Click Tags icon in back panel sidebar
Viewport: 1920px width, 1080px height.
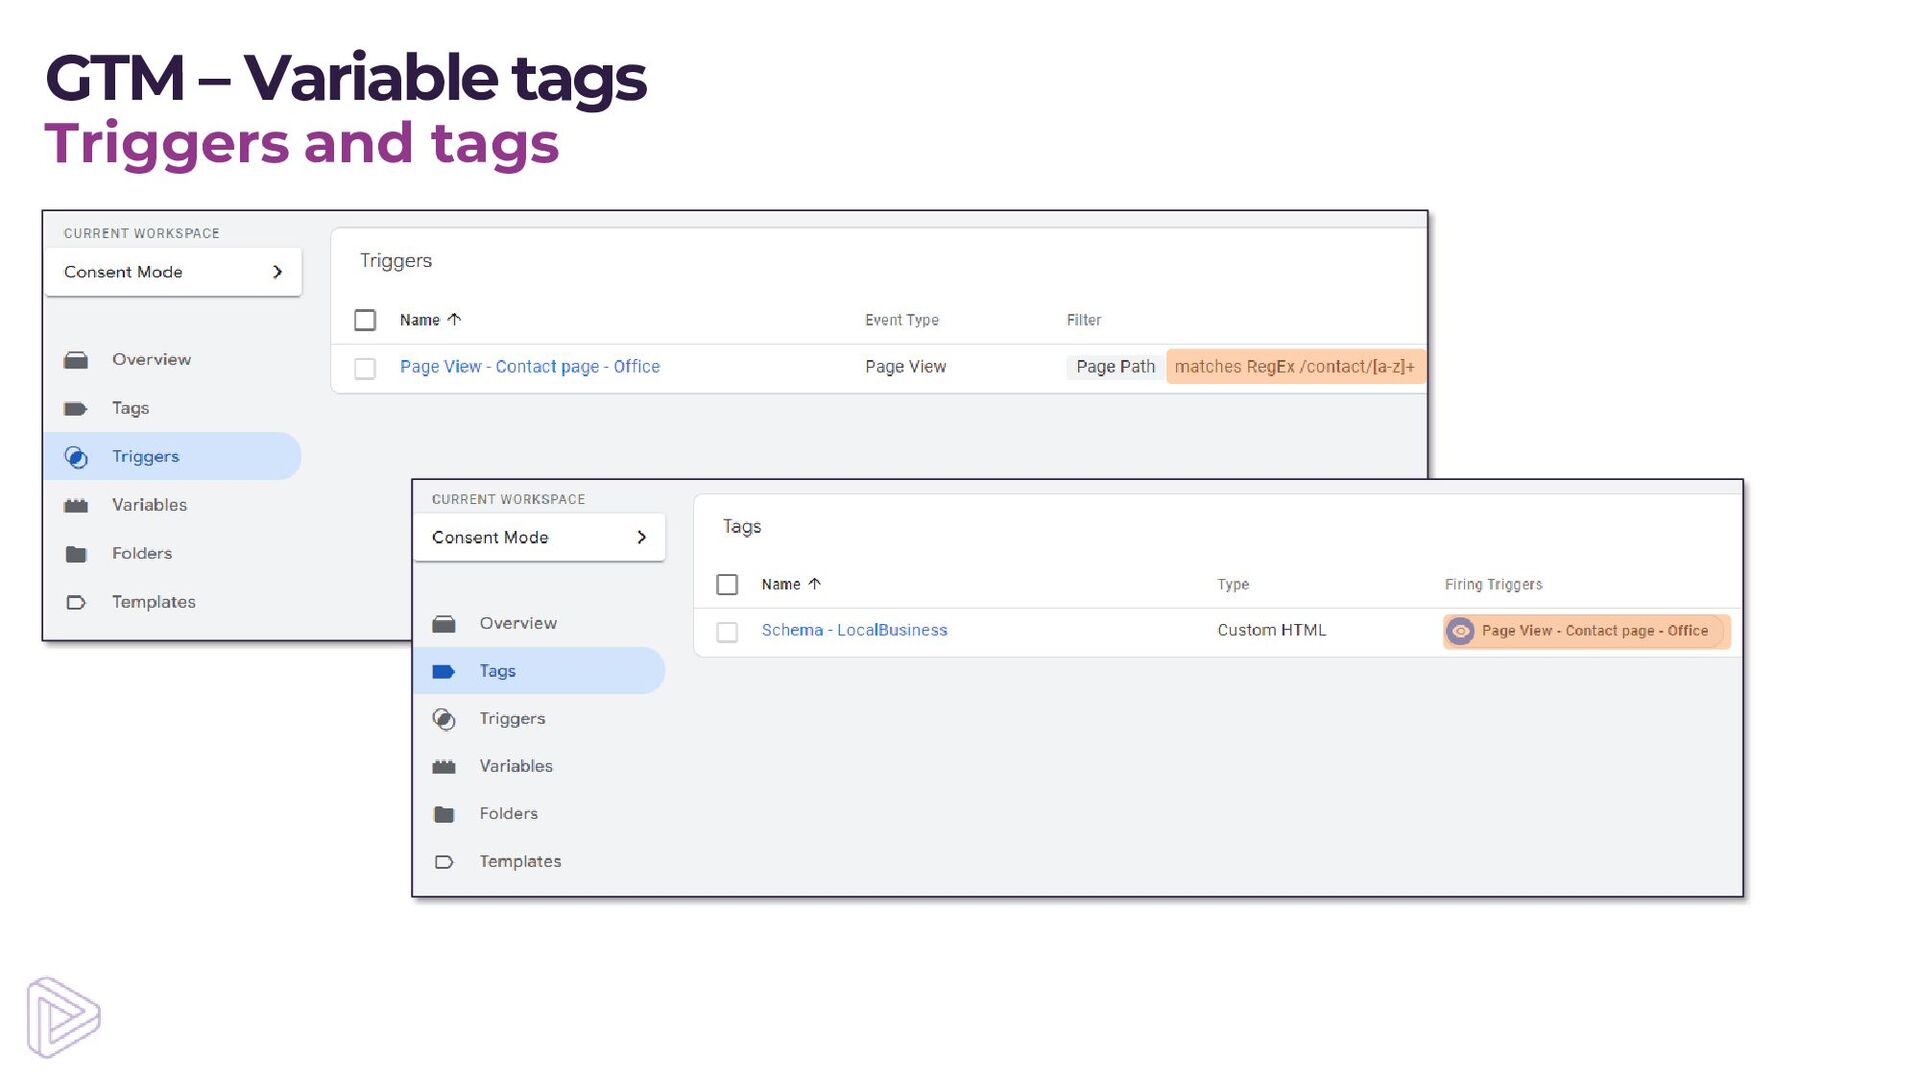click(76, 408)
